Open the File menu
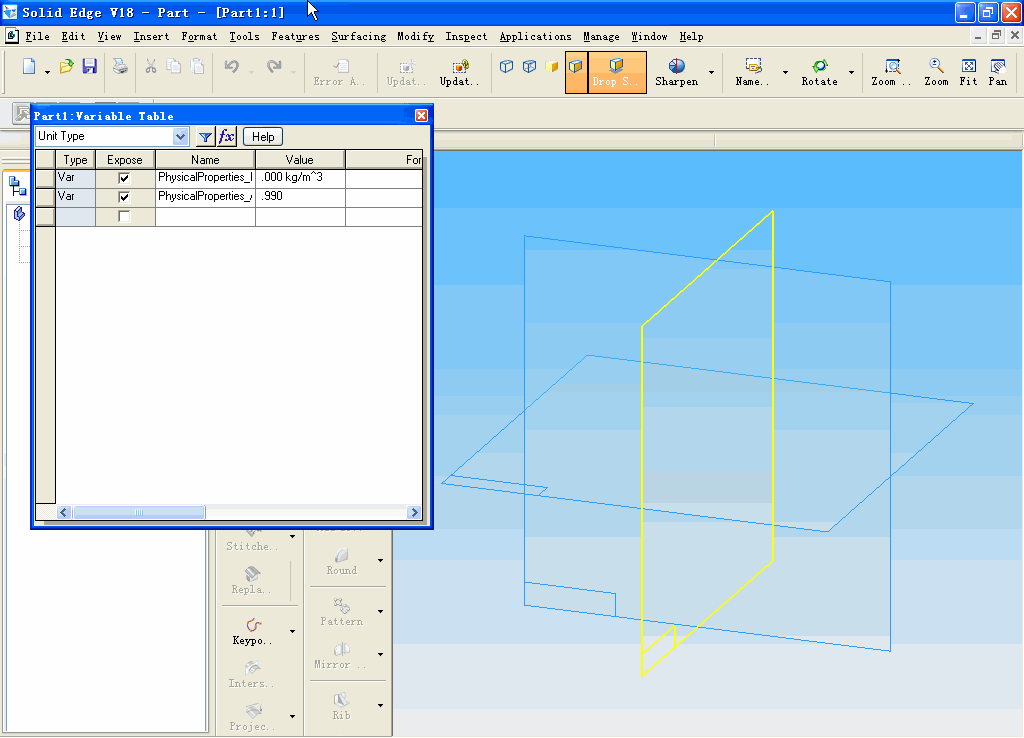Image resolution: width=1024 pixels, height=738 pixels. pos(37,37)
